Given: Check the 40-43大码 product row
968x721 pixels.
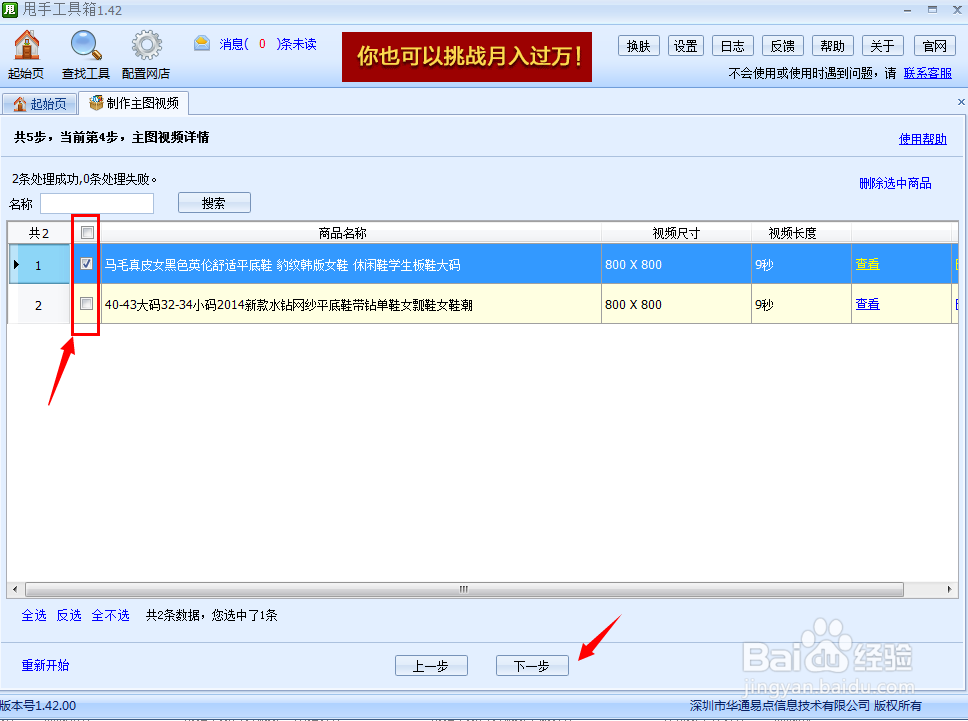Looking at the screenshot, I should click(87, 303).
